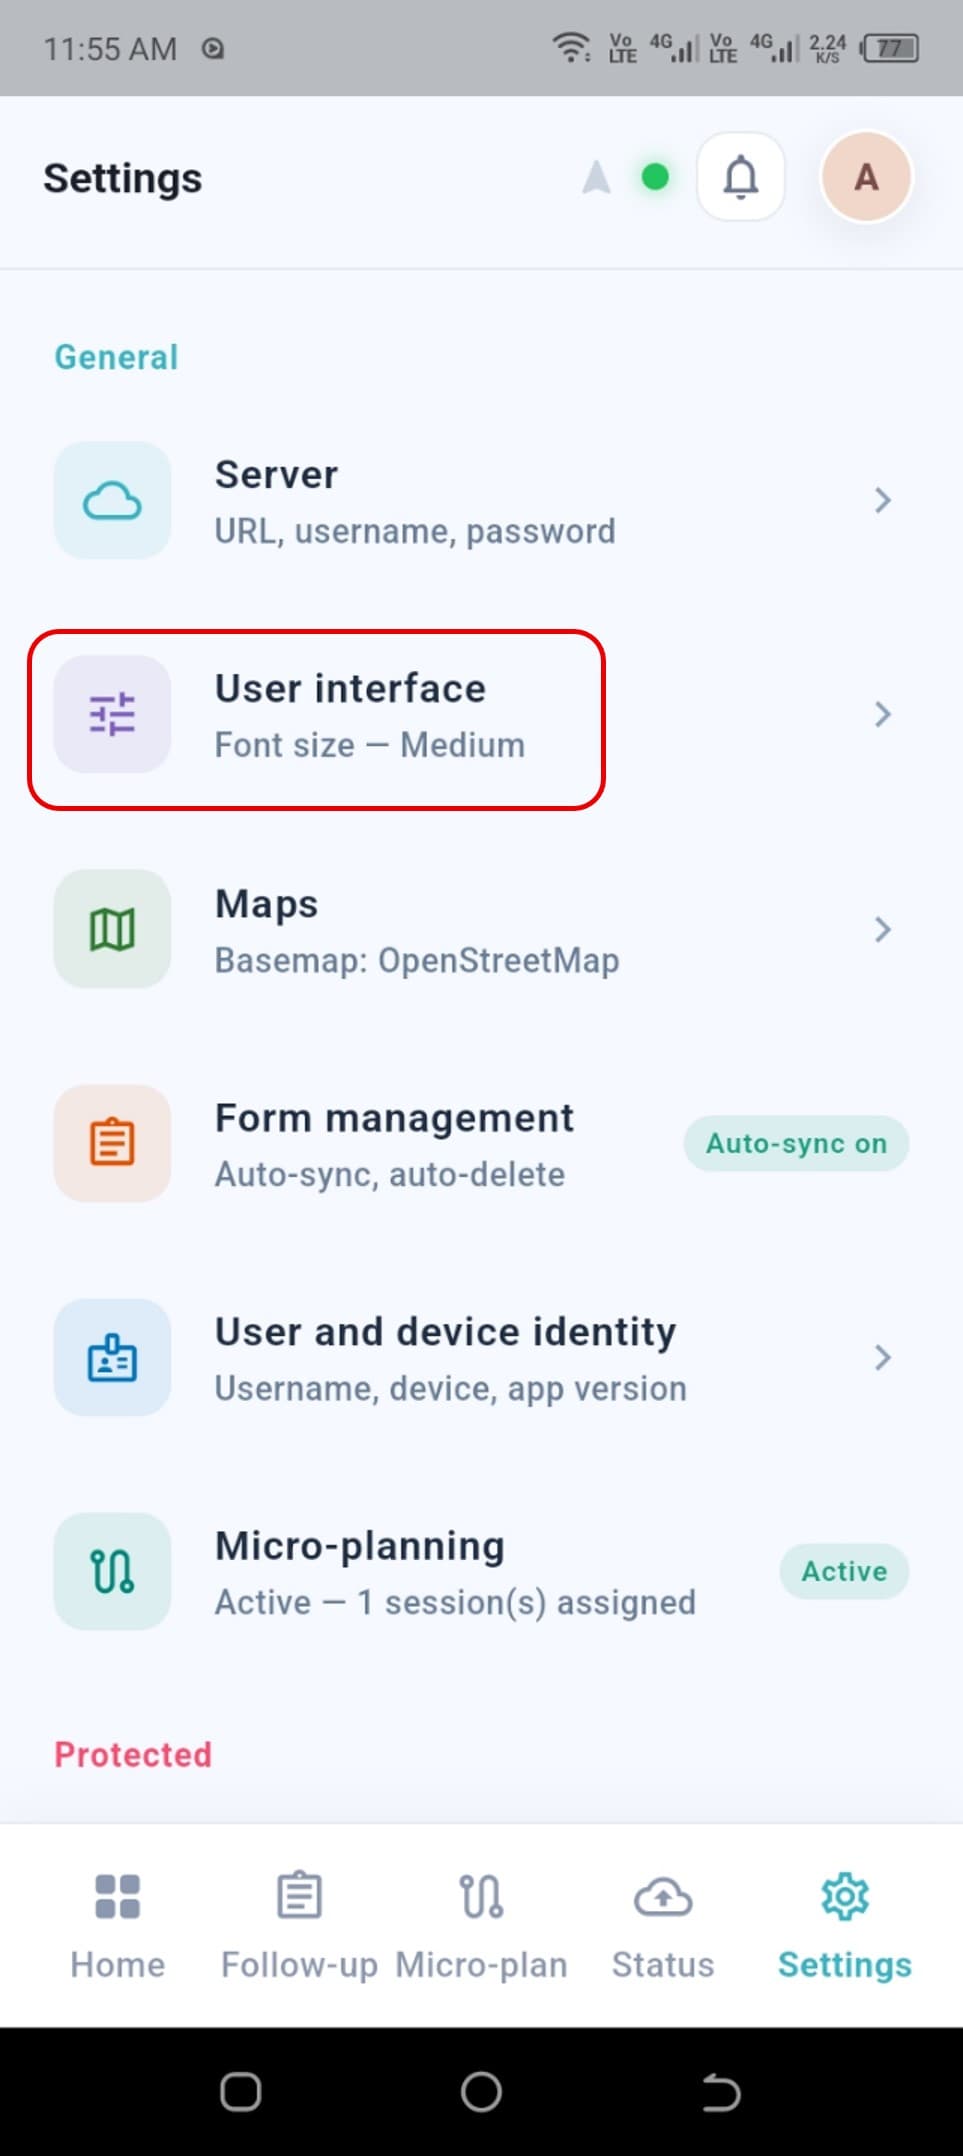The width and height of the screenshot is (963, 2156).
Task: Select the Settings tab
Action: (x=845, y=1925)
